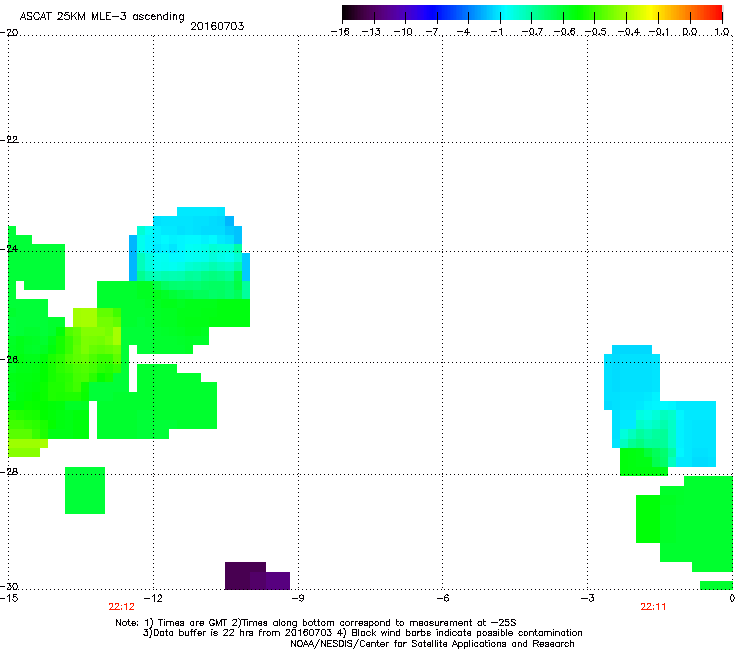Click the longitude label -6
The height and width of the screenshot is (650, 740).
442,598
